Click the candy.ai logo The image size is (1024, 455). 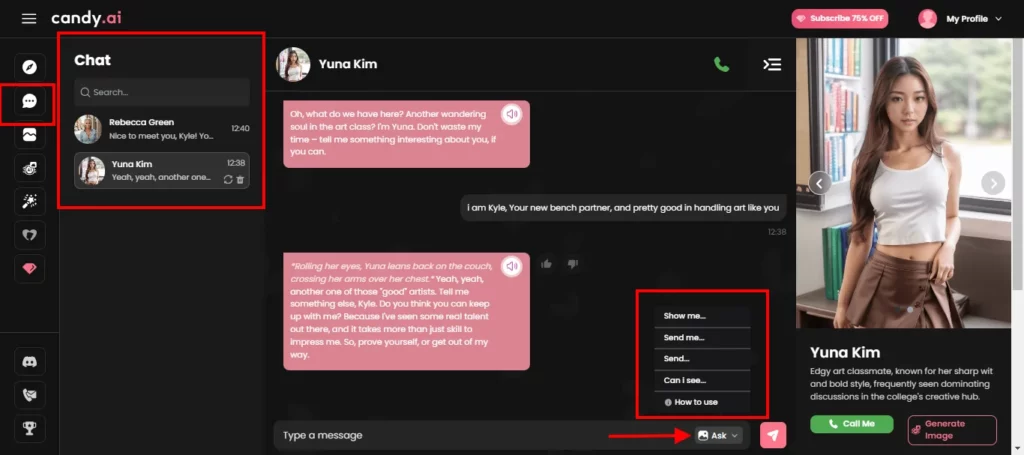coord(86,18)
